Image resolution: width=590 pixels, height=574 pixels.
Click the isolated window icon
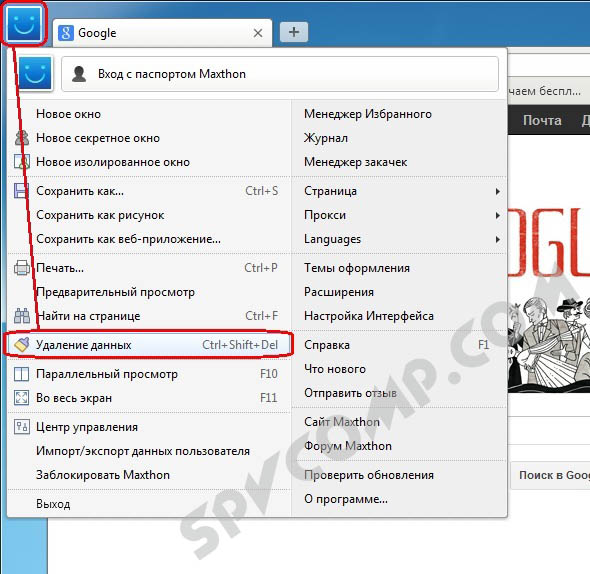[22, 162]
